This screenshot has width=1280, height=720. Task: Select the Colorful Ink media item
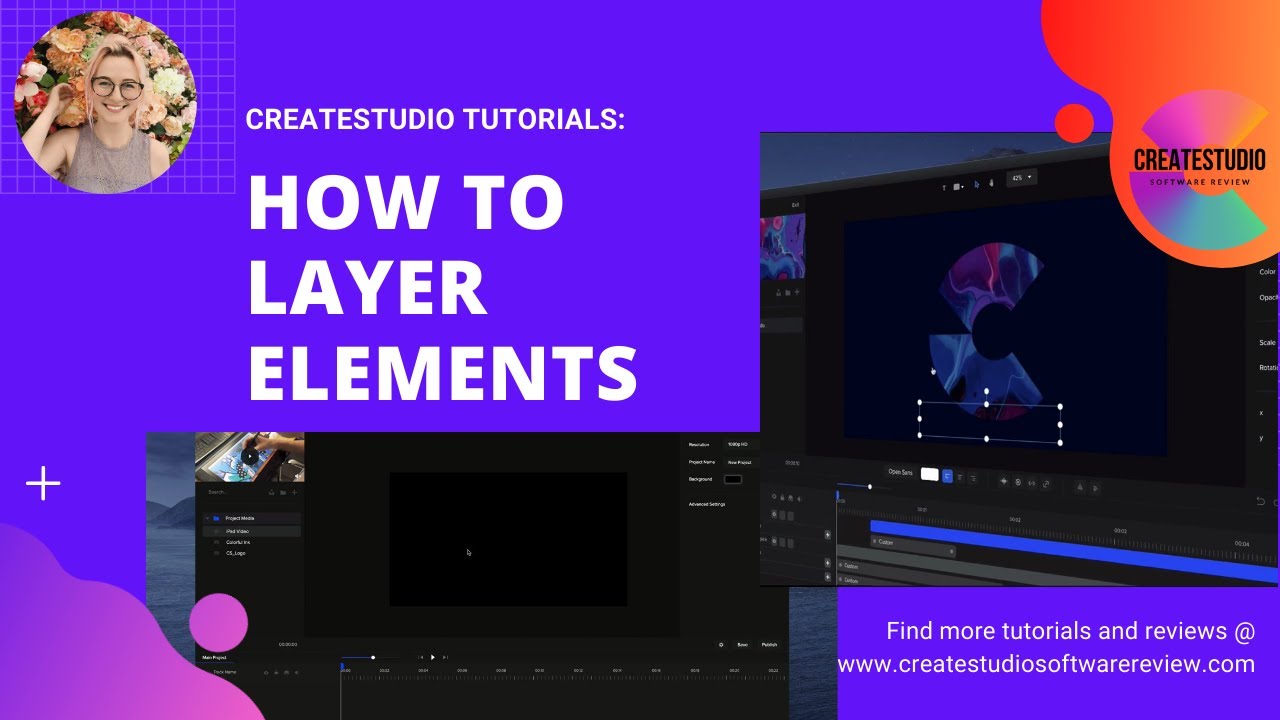[238, 542]
